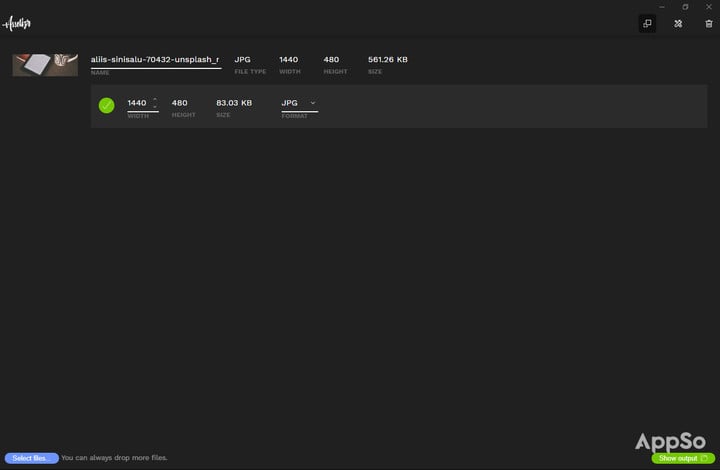The image size is (720, 470).
Task: Edit the file name aliis-sinisalu field
Action: 156,60
